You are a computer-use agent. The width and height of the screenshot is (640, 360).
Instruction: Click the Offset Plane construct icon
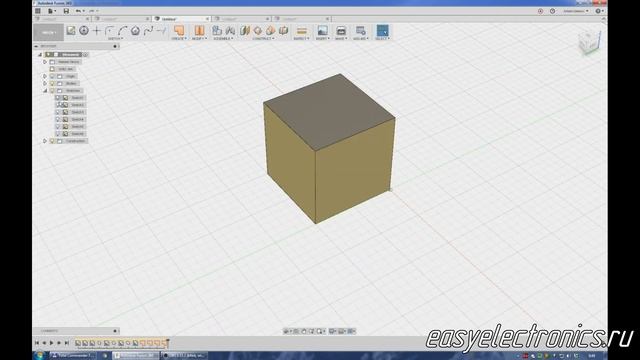244,31
